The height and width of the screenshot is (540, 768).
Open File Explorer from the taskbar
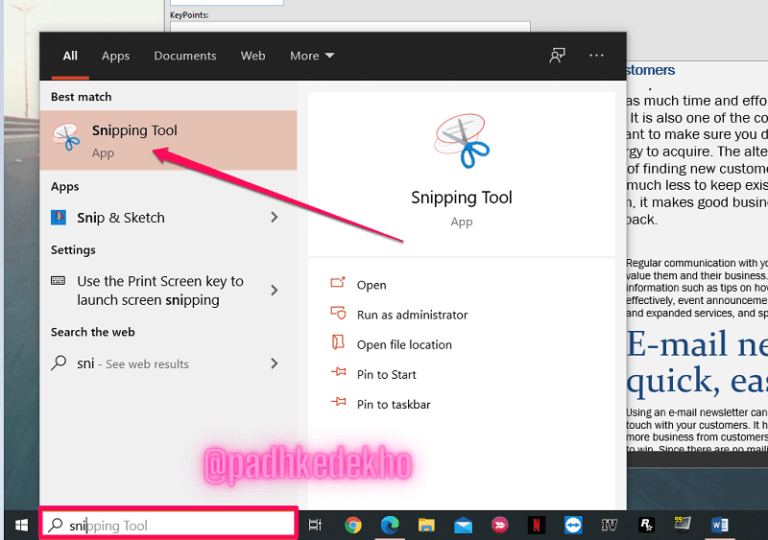coord(426,525)
